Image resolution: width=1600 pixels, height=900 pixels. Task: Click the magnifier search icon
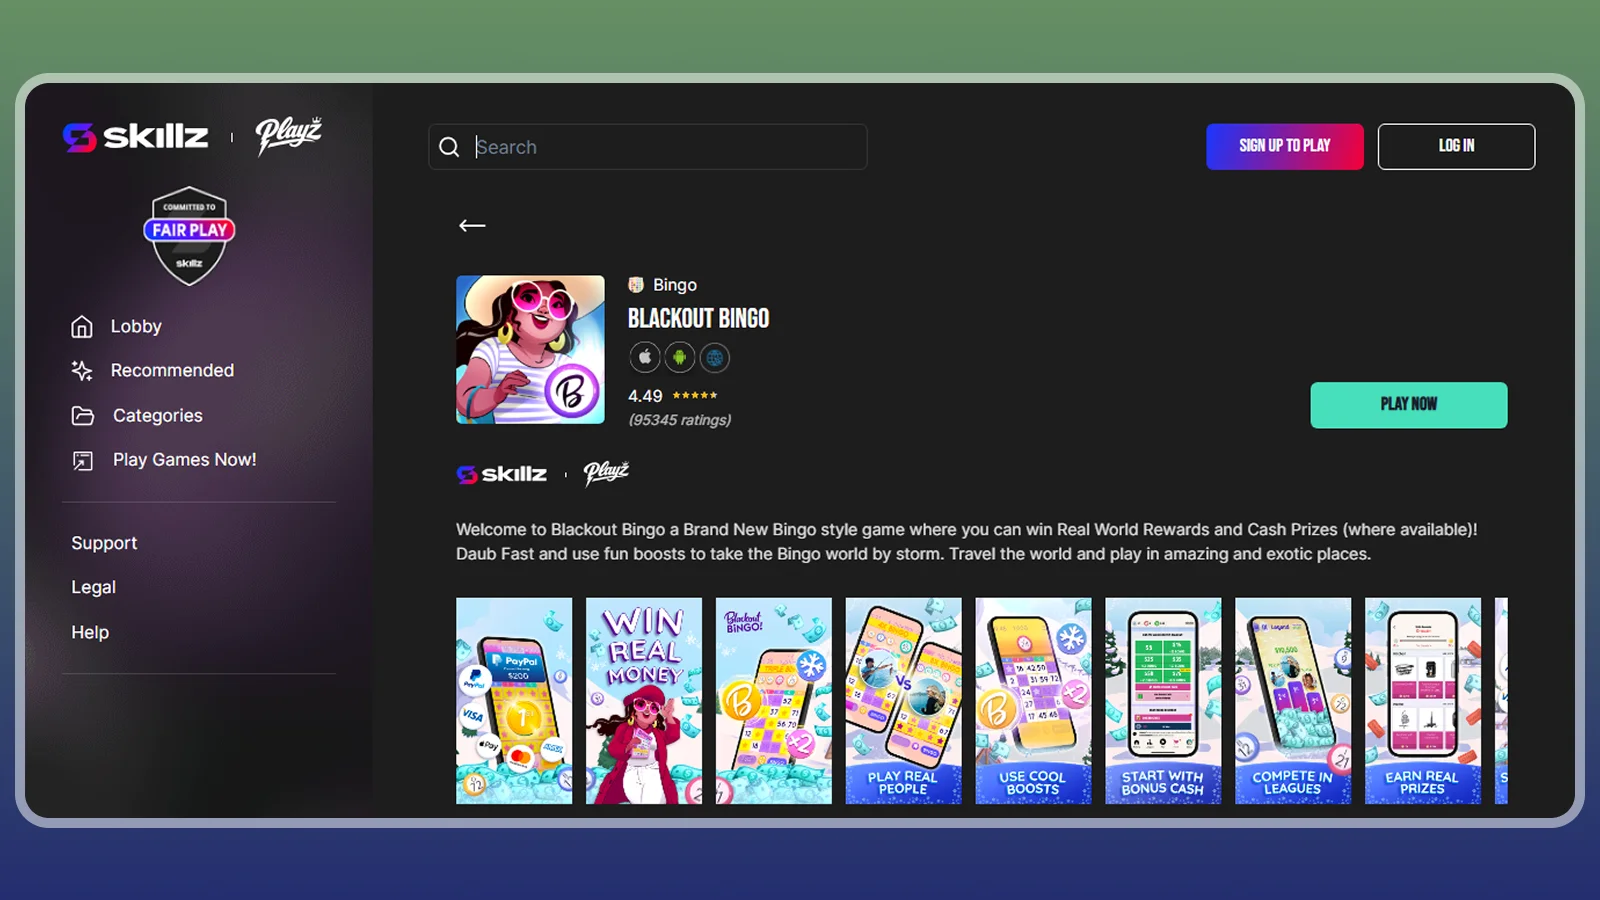(450, 147)
